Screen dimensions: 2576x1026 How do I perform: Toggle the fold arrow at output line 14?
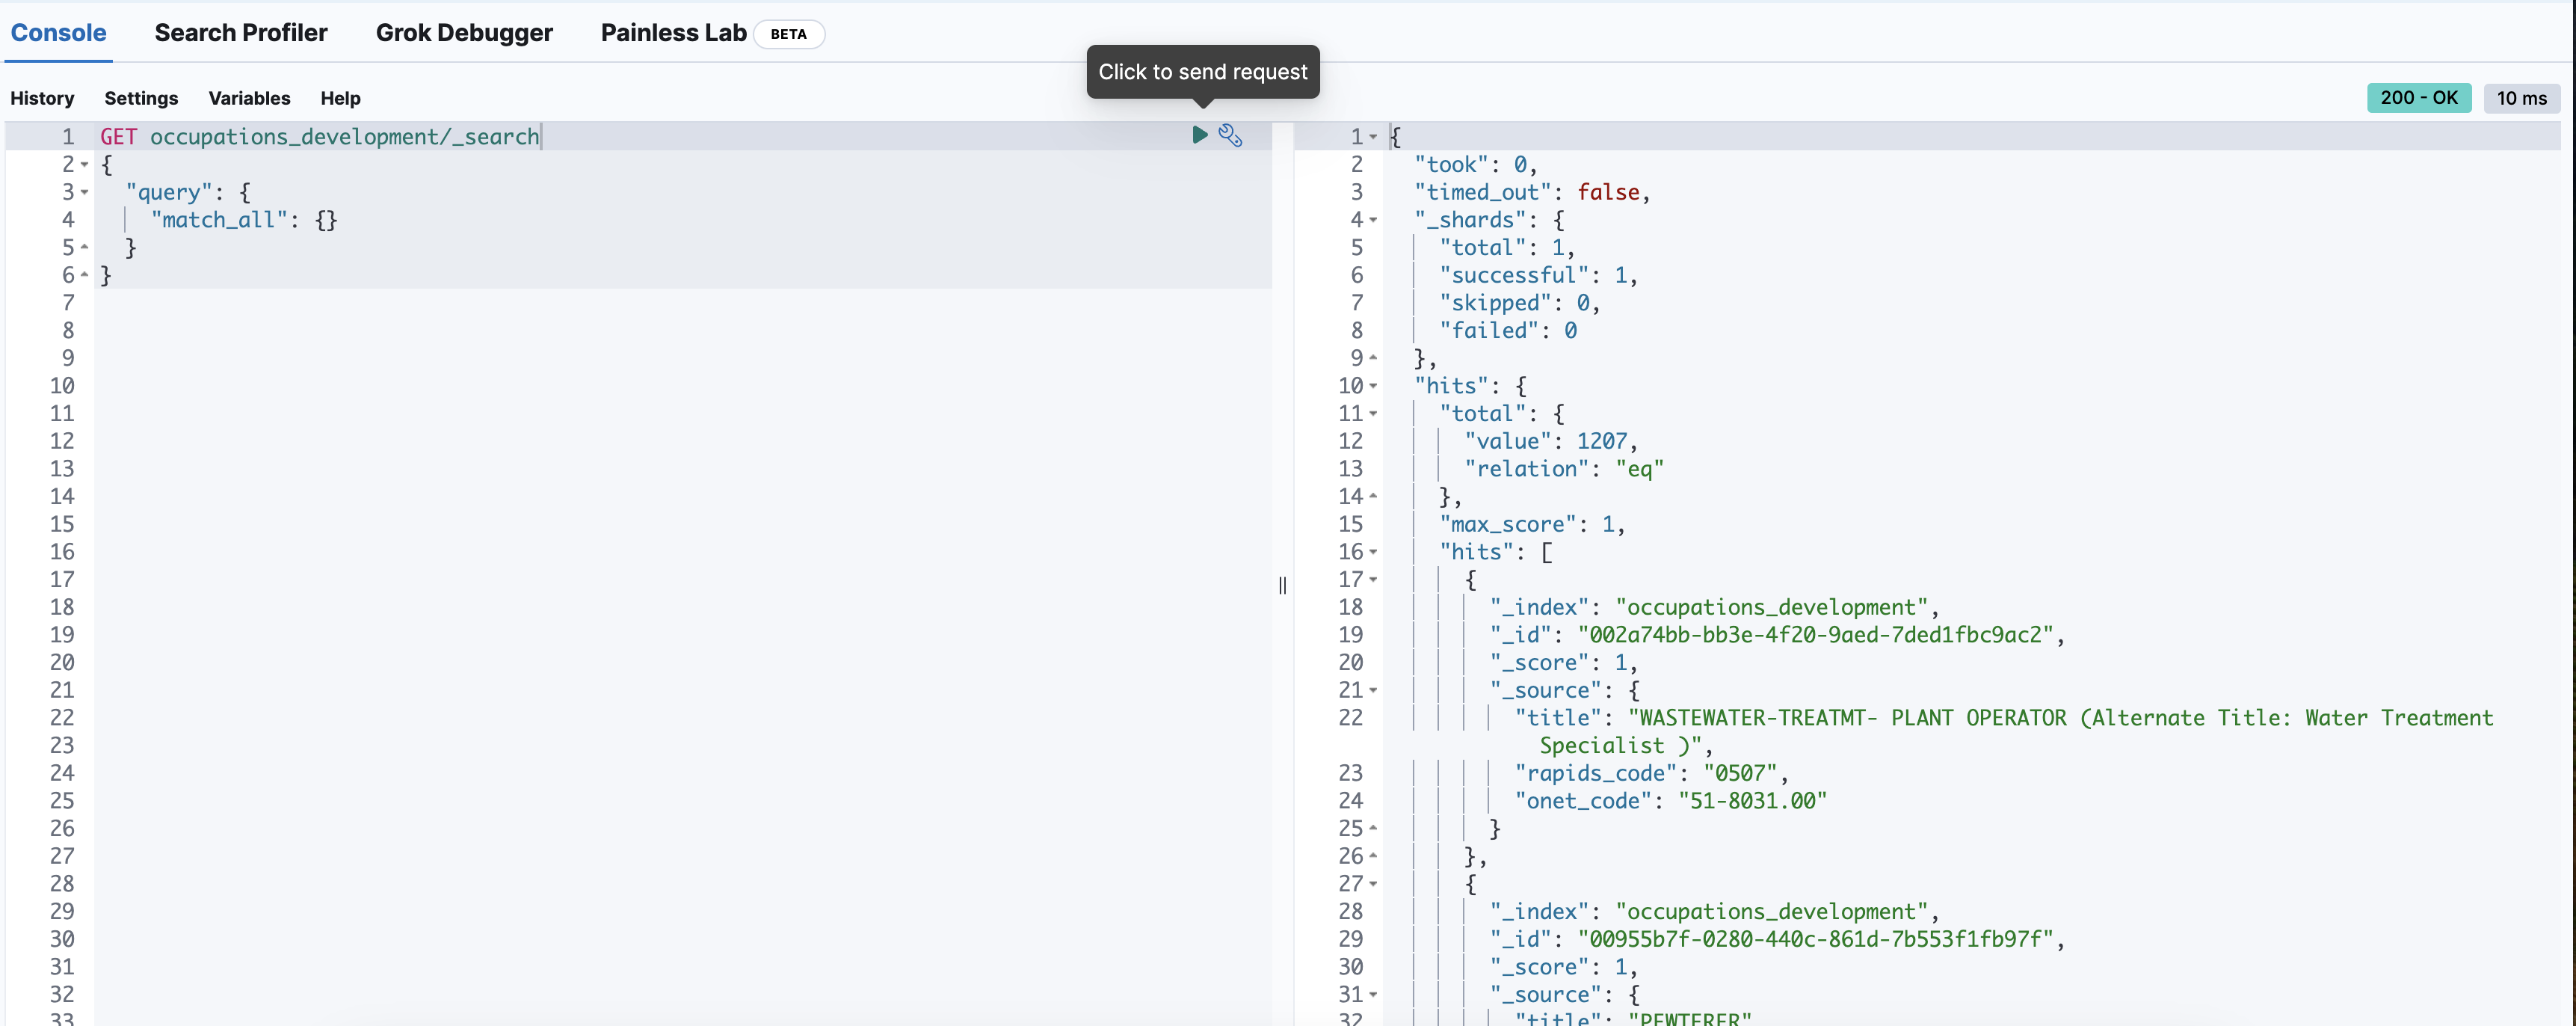pyautogui.click(x=1373, y=497)
